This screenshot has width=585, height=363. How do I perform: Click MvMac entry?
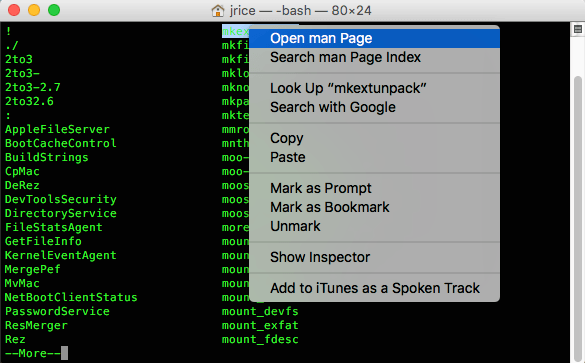22,284
